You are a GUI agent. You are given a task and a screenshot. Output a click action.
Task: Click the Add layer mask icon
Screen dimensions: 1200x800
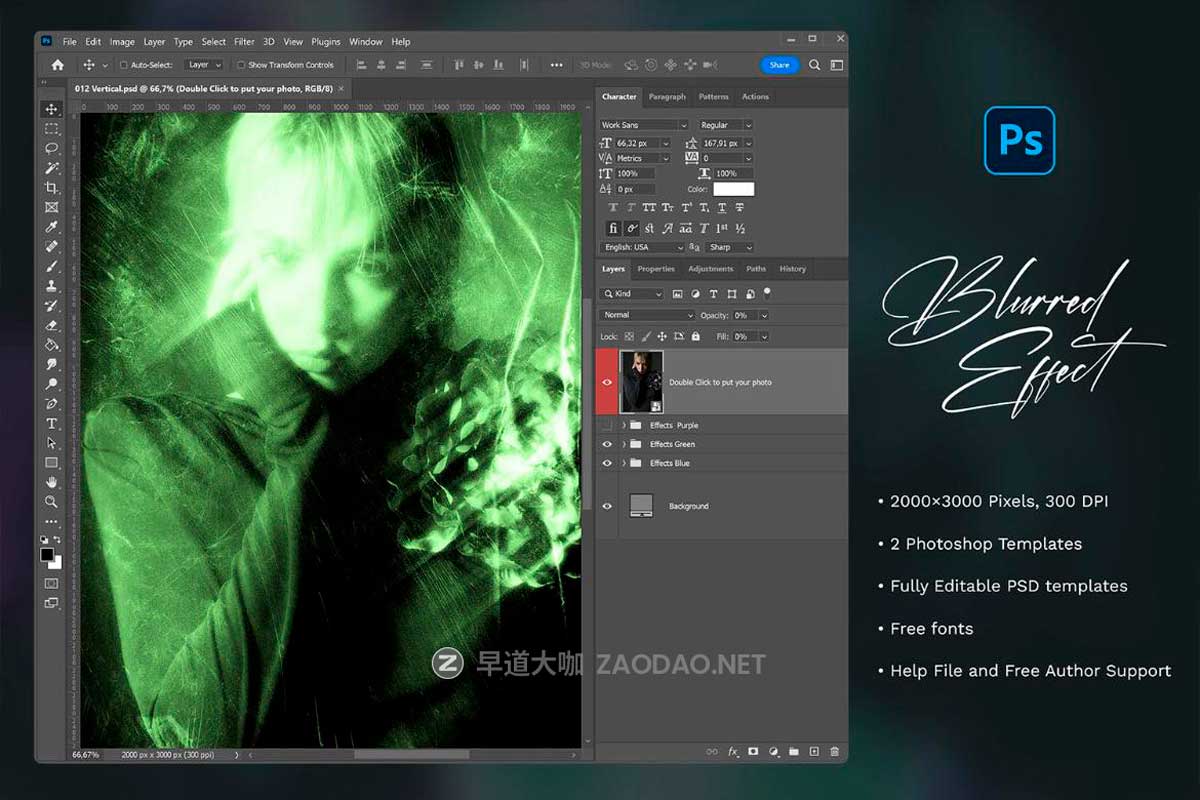point(753,752)
